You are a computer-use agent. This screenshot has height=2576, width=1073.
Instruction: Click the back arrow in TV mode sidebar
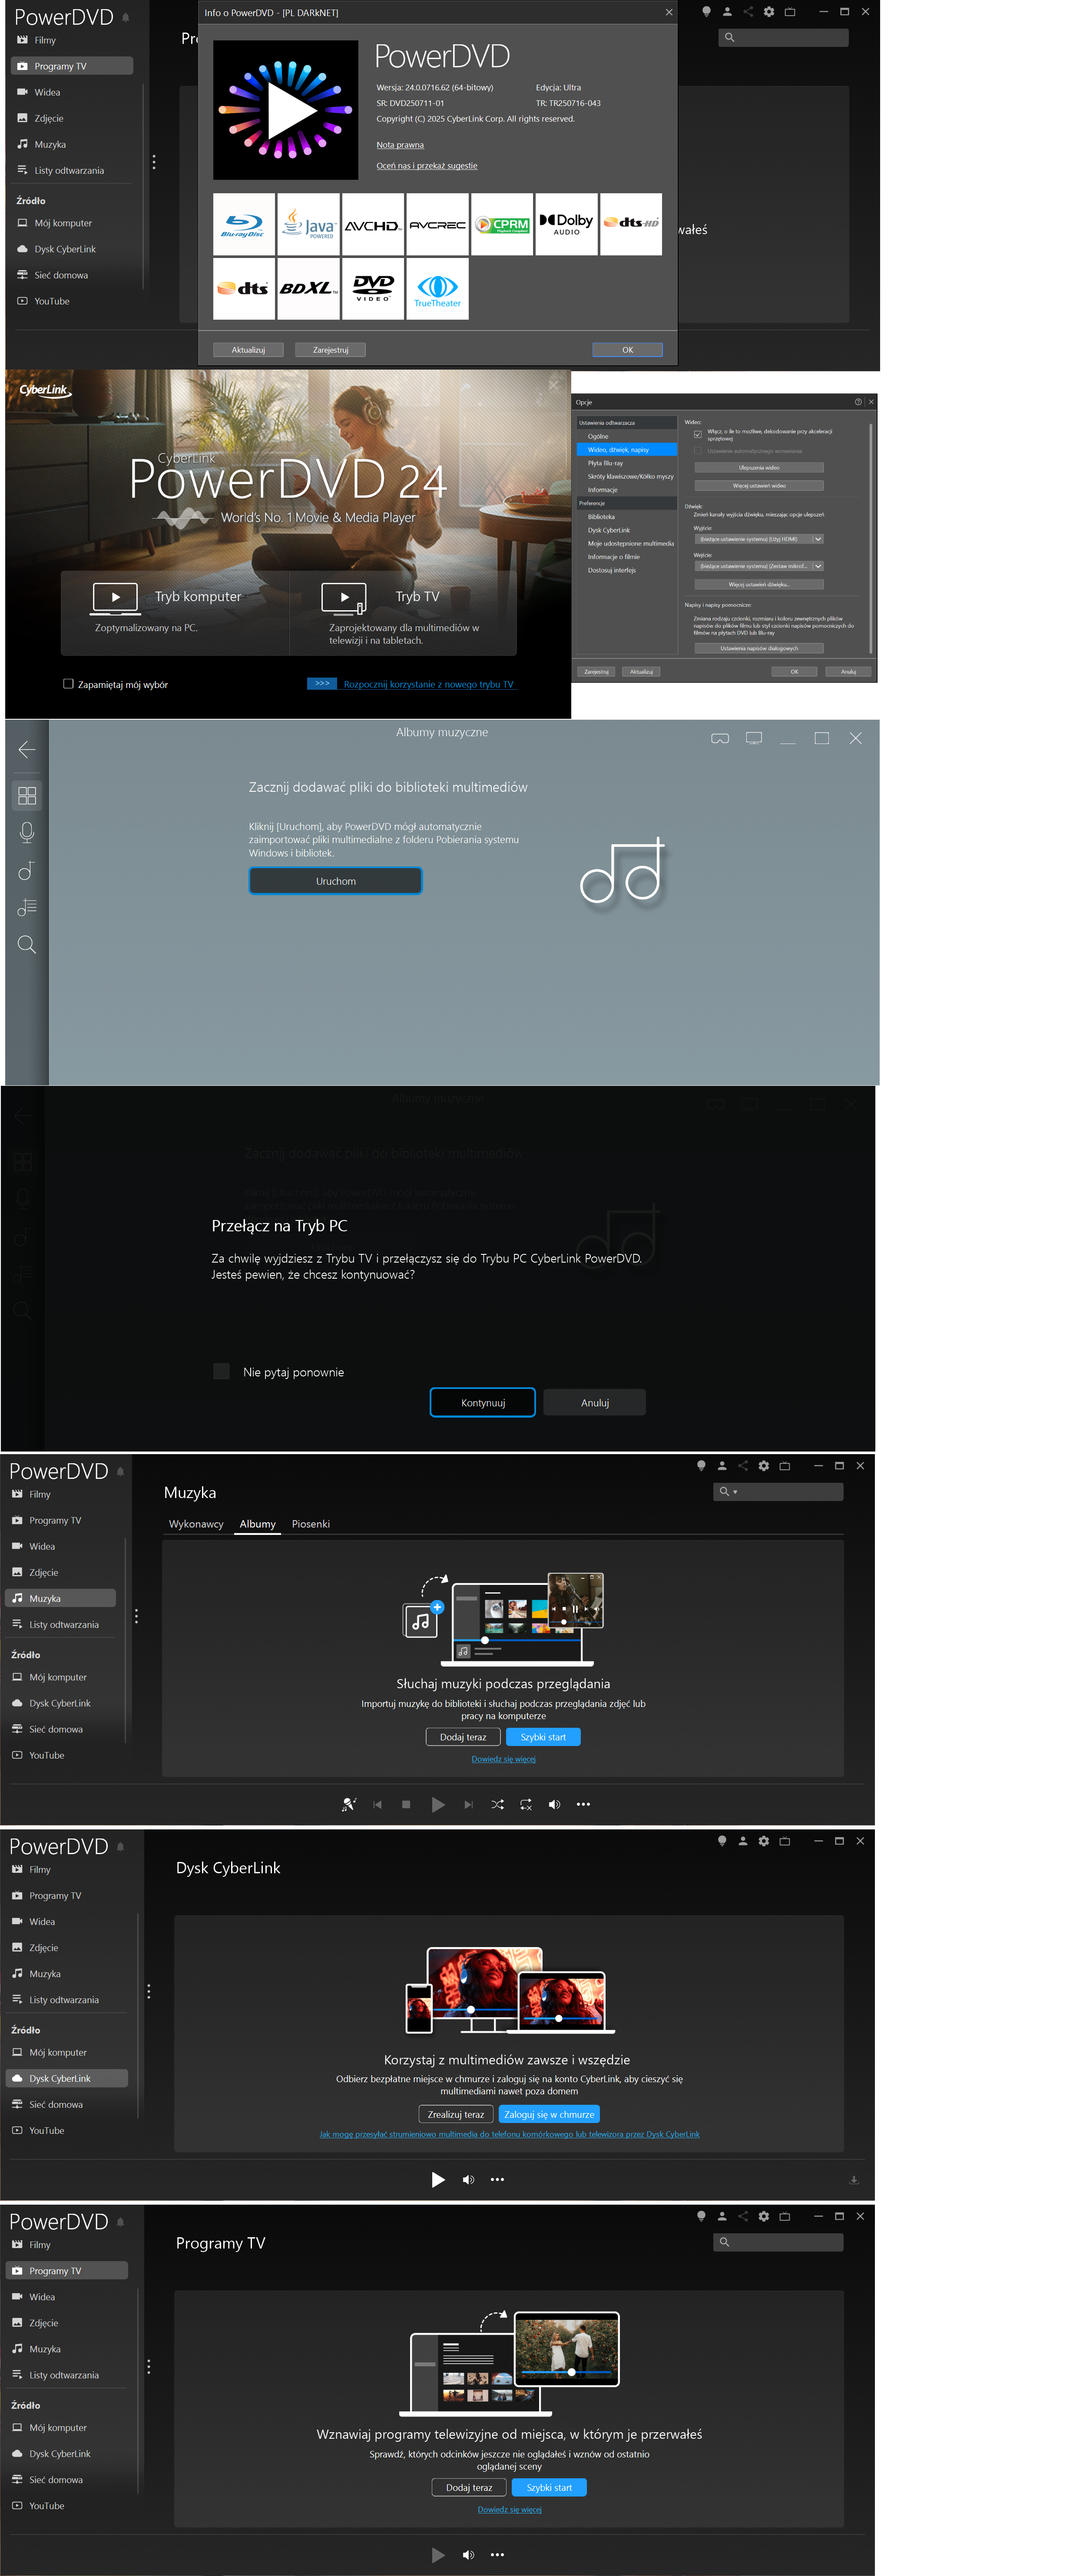[27, 749]
